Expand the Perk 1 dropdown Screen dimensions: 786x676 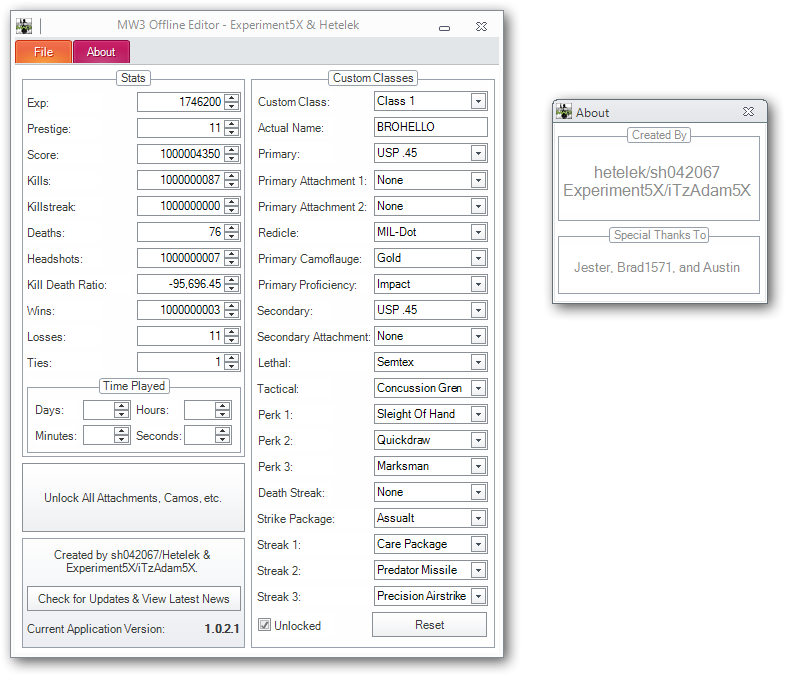(478, 414)
